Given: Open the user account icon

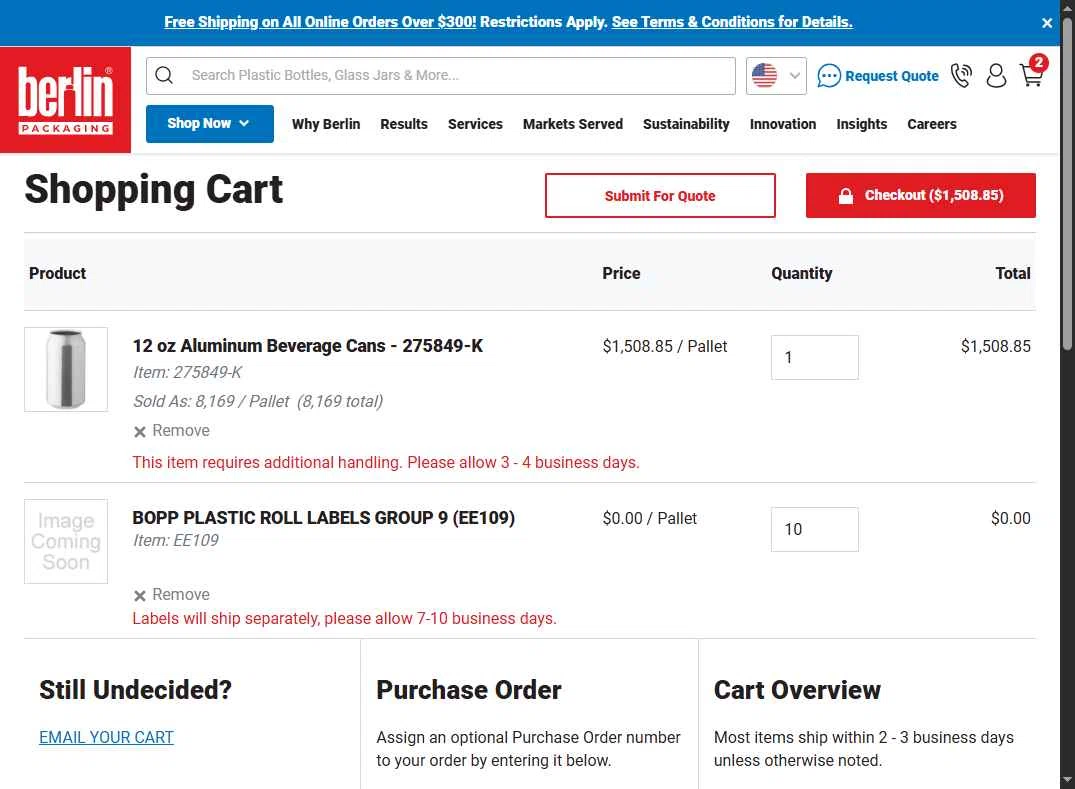Looking at the screenshot, I should point(996,75).
